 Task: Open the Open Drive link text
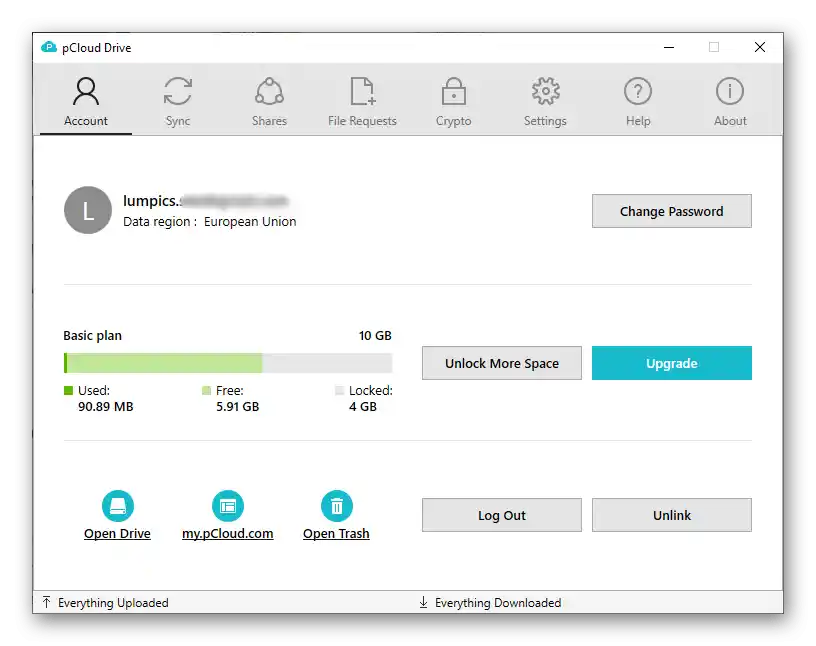117,534
